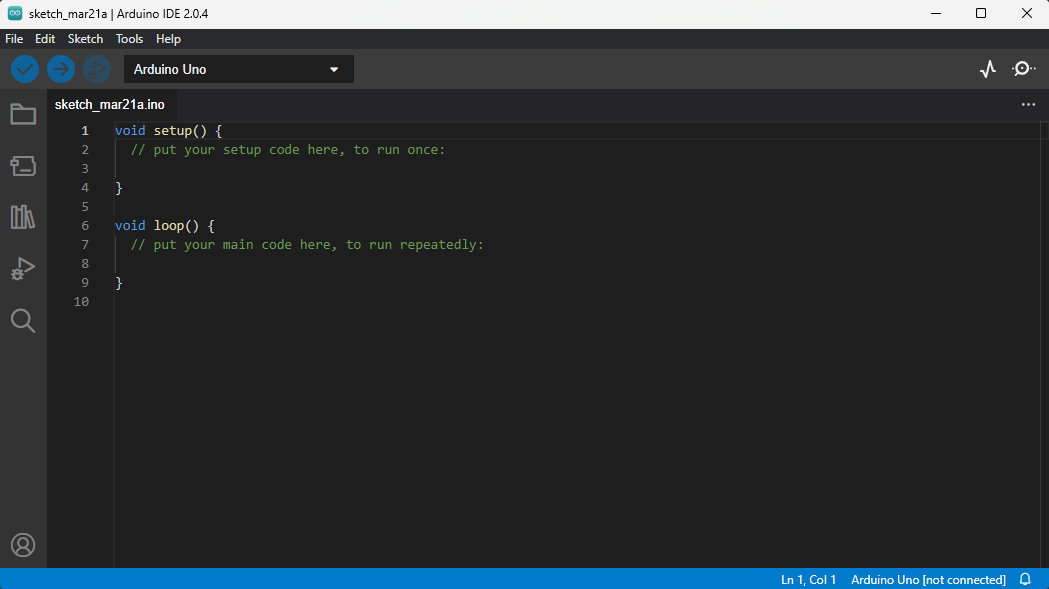Click the 'put your main code here' comment
The width and height of the screenshot is (1049, 589).
[x=307, y=245]
